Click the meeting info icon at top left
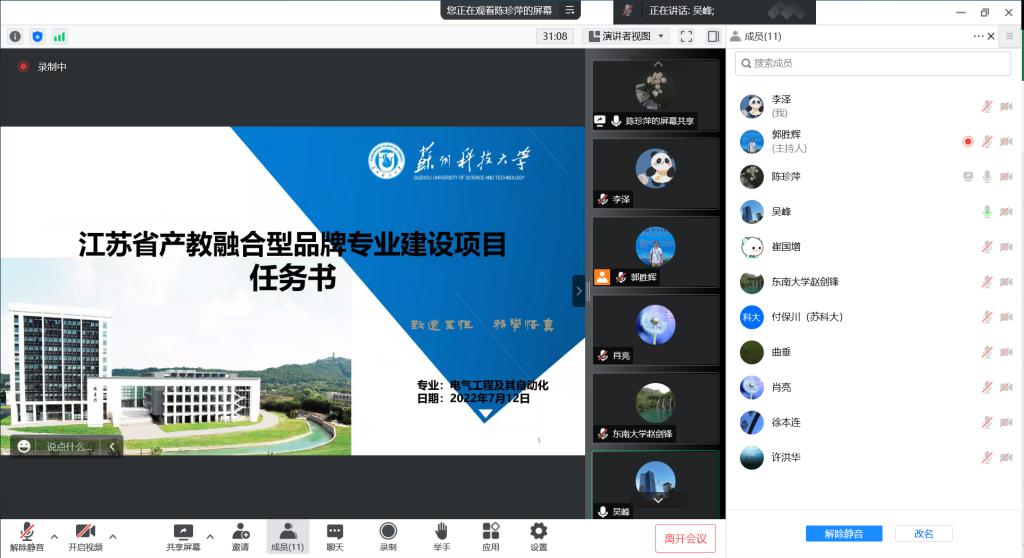 click(15, 36)
